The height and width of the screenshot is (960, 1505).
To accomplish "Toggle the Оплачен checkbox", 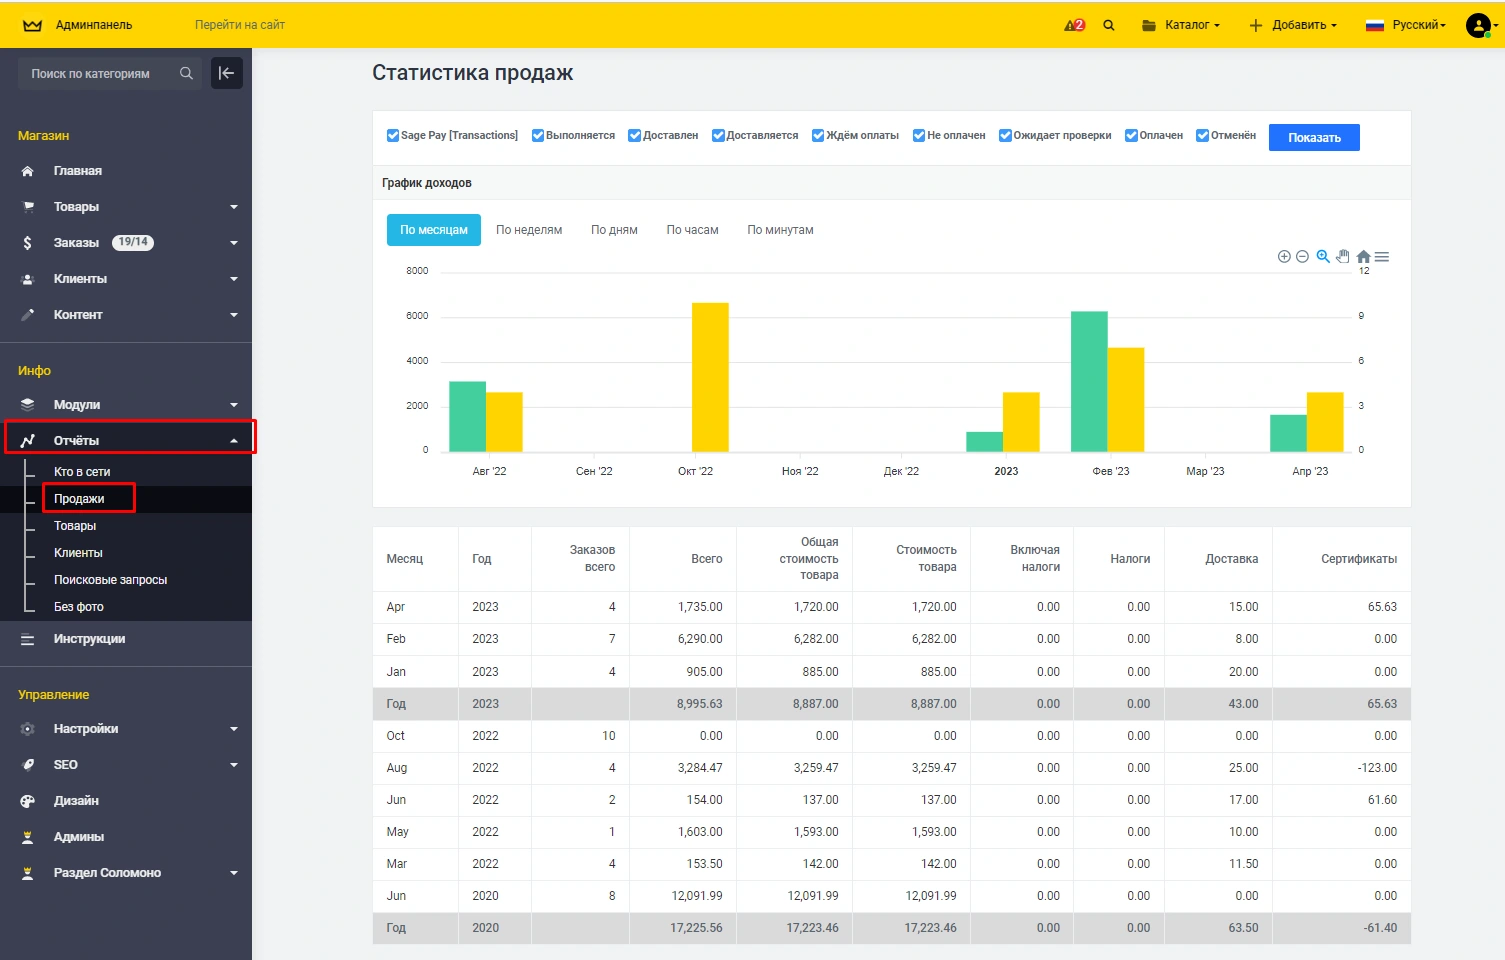I will 1131,136.
